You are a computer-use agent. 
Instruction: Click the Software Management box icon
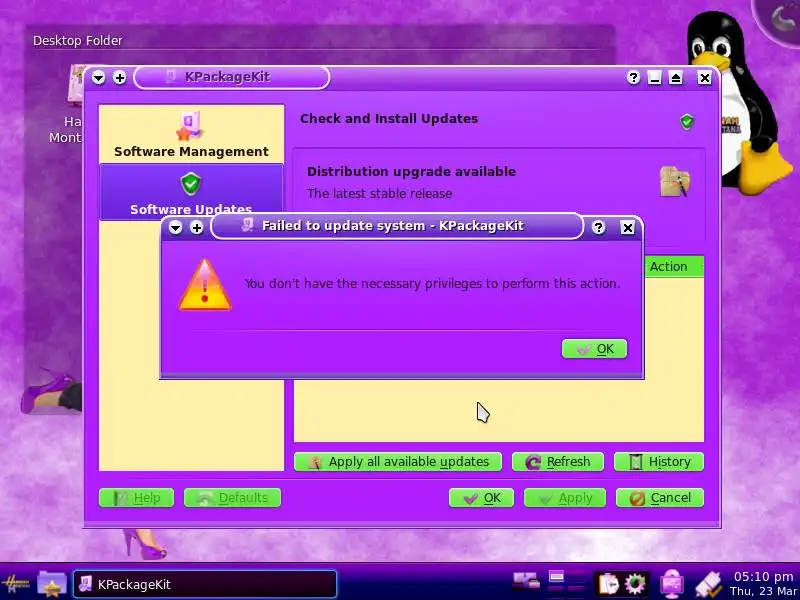pos(190,126)
